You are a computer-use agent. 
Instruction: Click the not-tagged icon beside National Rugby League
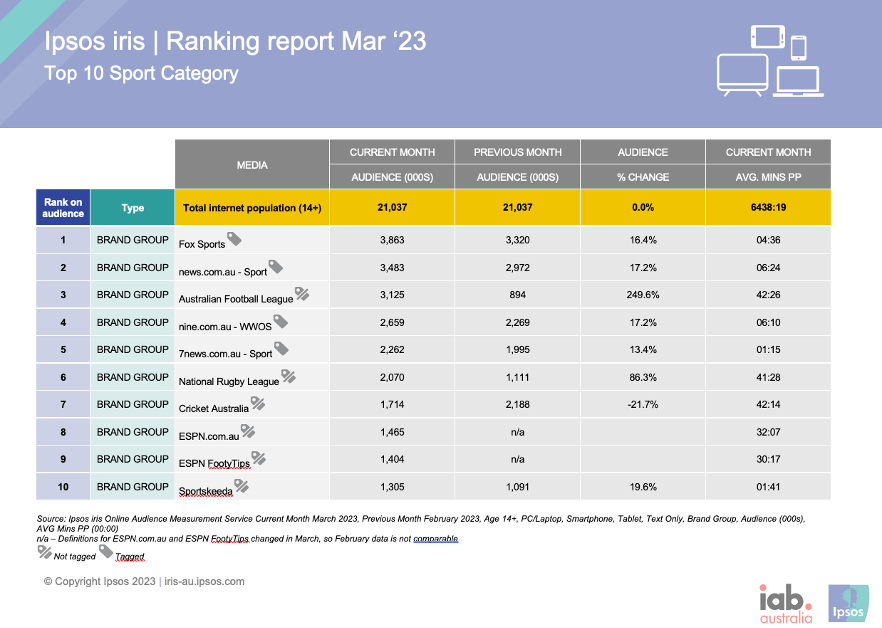288,376
